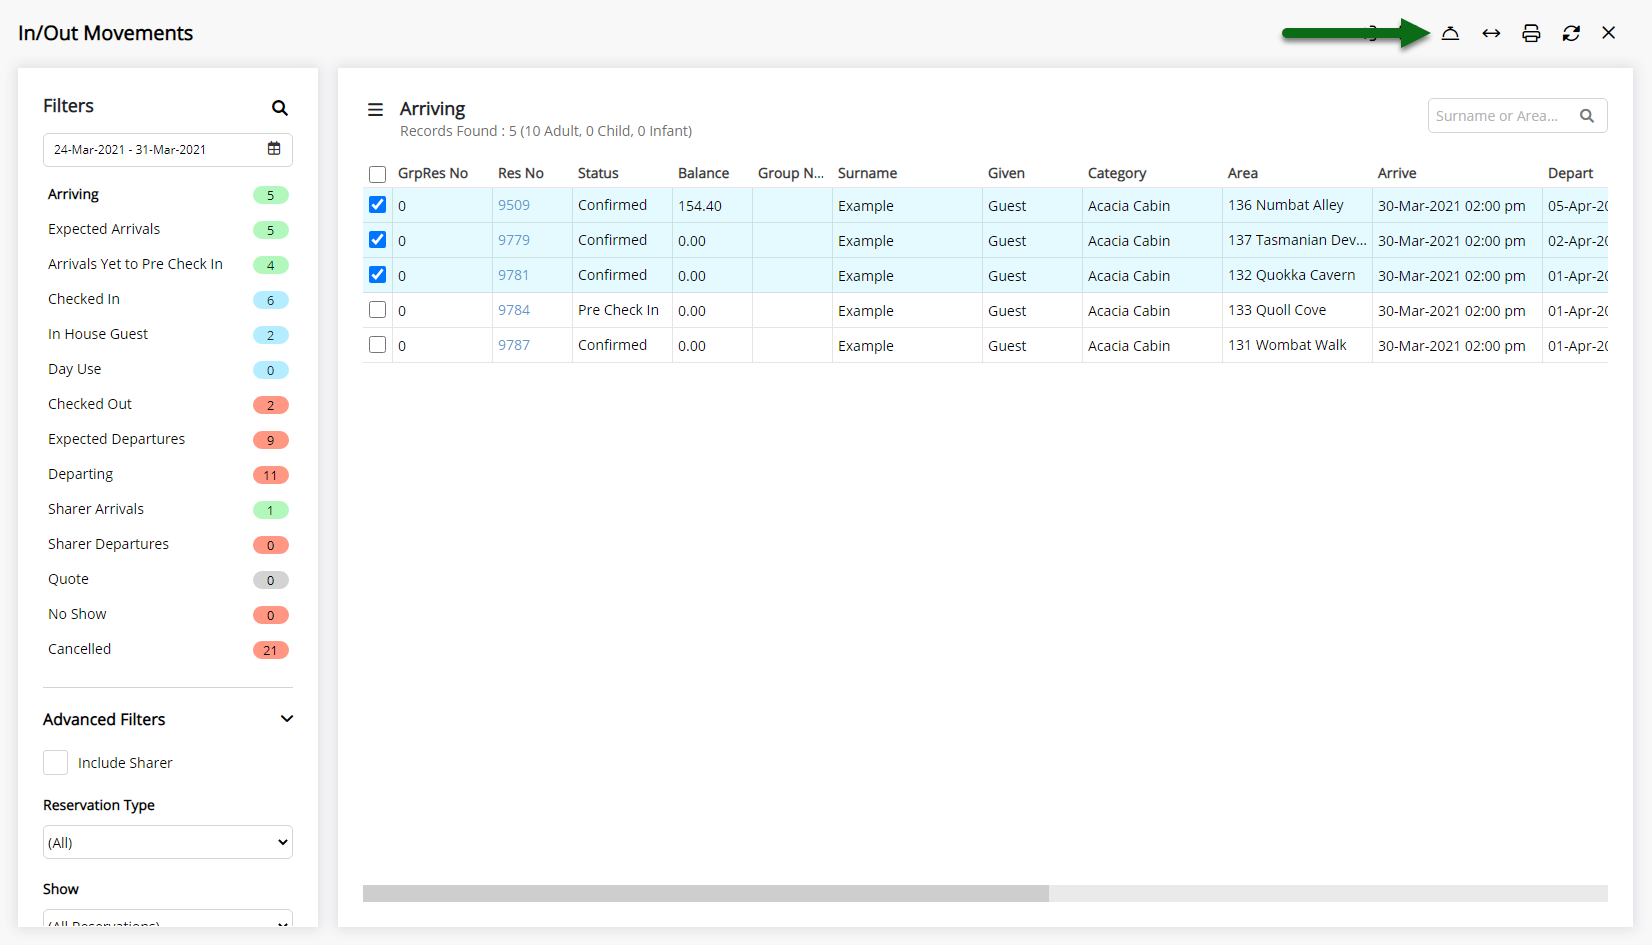
Task: Toggle the select-all header checkbox
Action: [377, 174]
